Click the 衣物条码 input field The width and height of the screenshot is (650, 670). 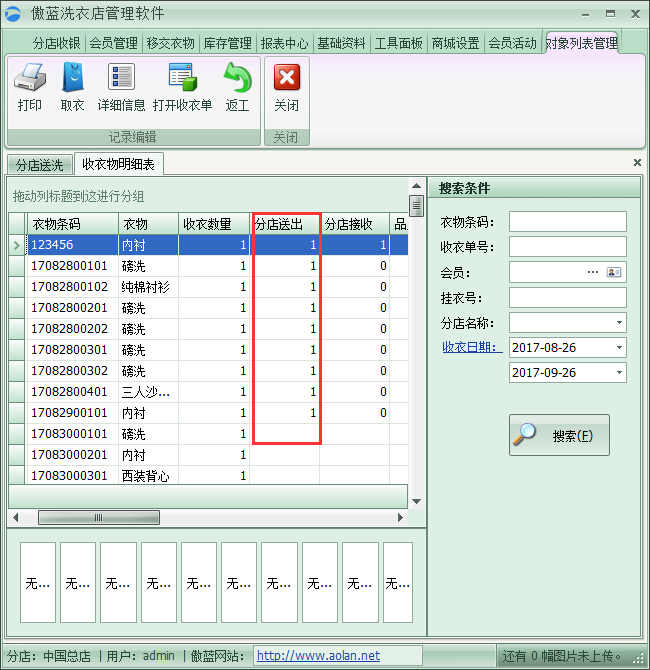(568, 222)
